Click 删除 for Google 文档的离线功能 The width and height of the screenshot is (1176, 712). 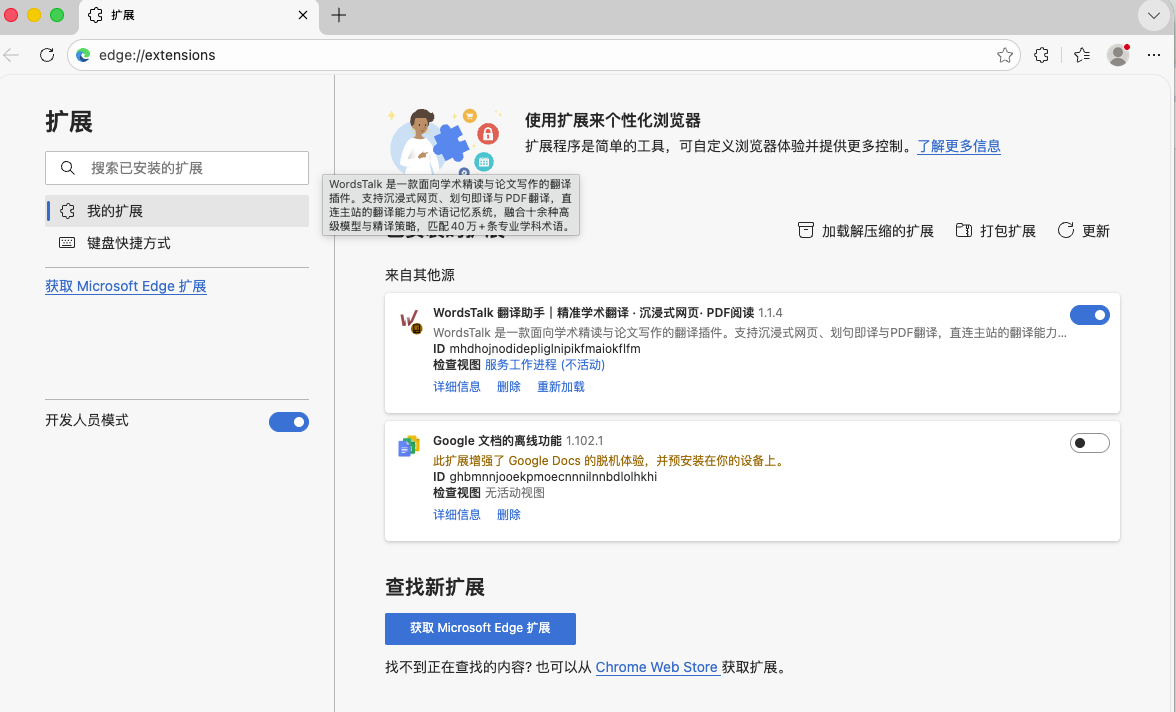coord(508,515)
